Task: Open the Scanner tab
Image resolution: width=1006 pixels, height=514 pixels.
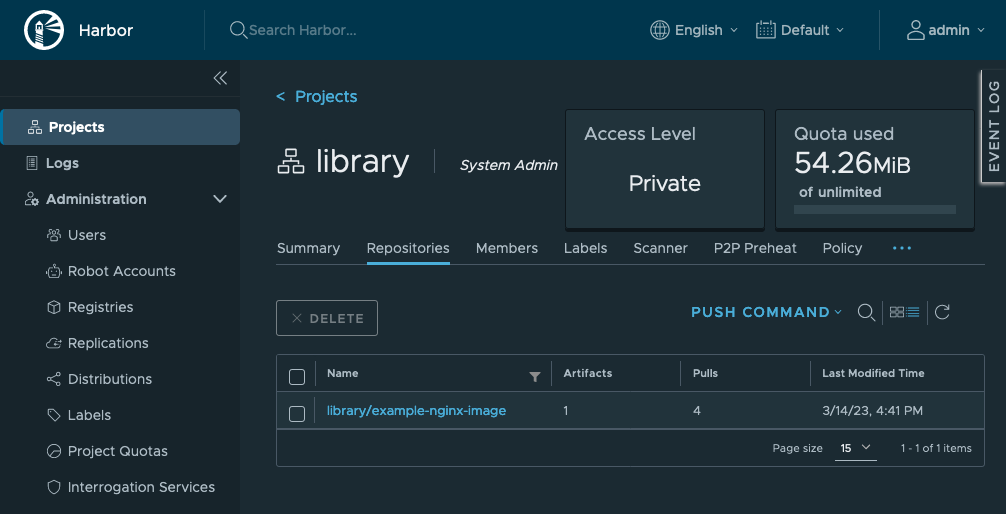Action: (660, 248)
